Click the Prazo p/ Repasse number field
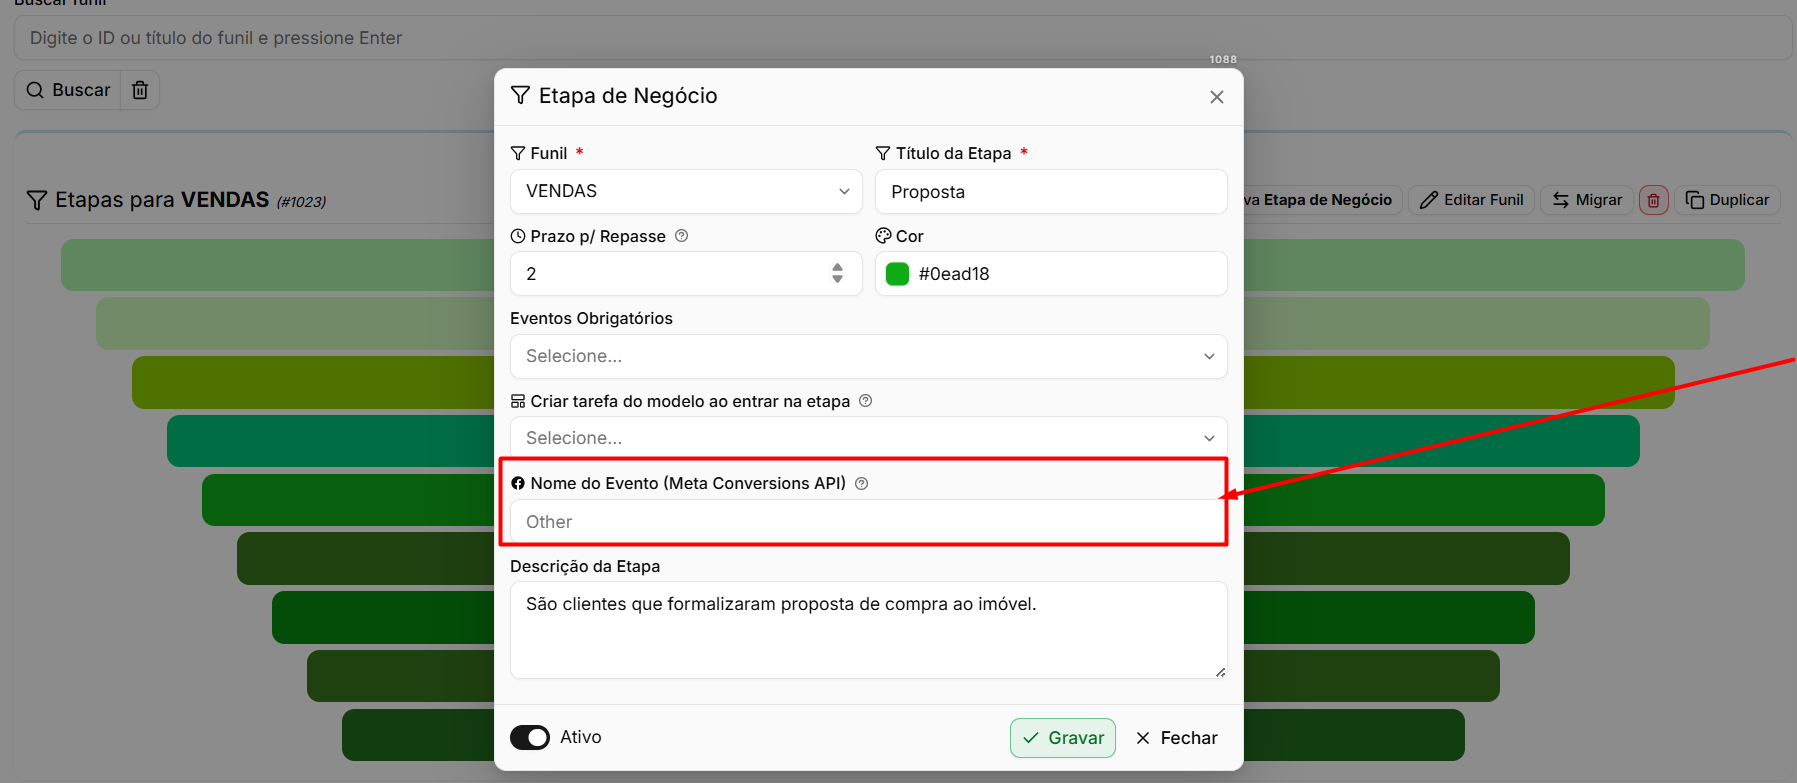1797x783 pixels. (x=686, y=273)
